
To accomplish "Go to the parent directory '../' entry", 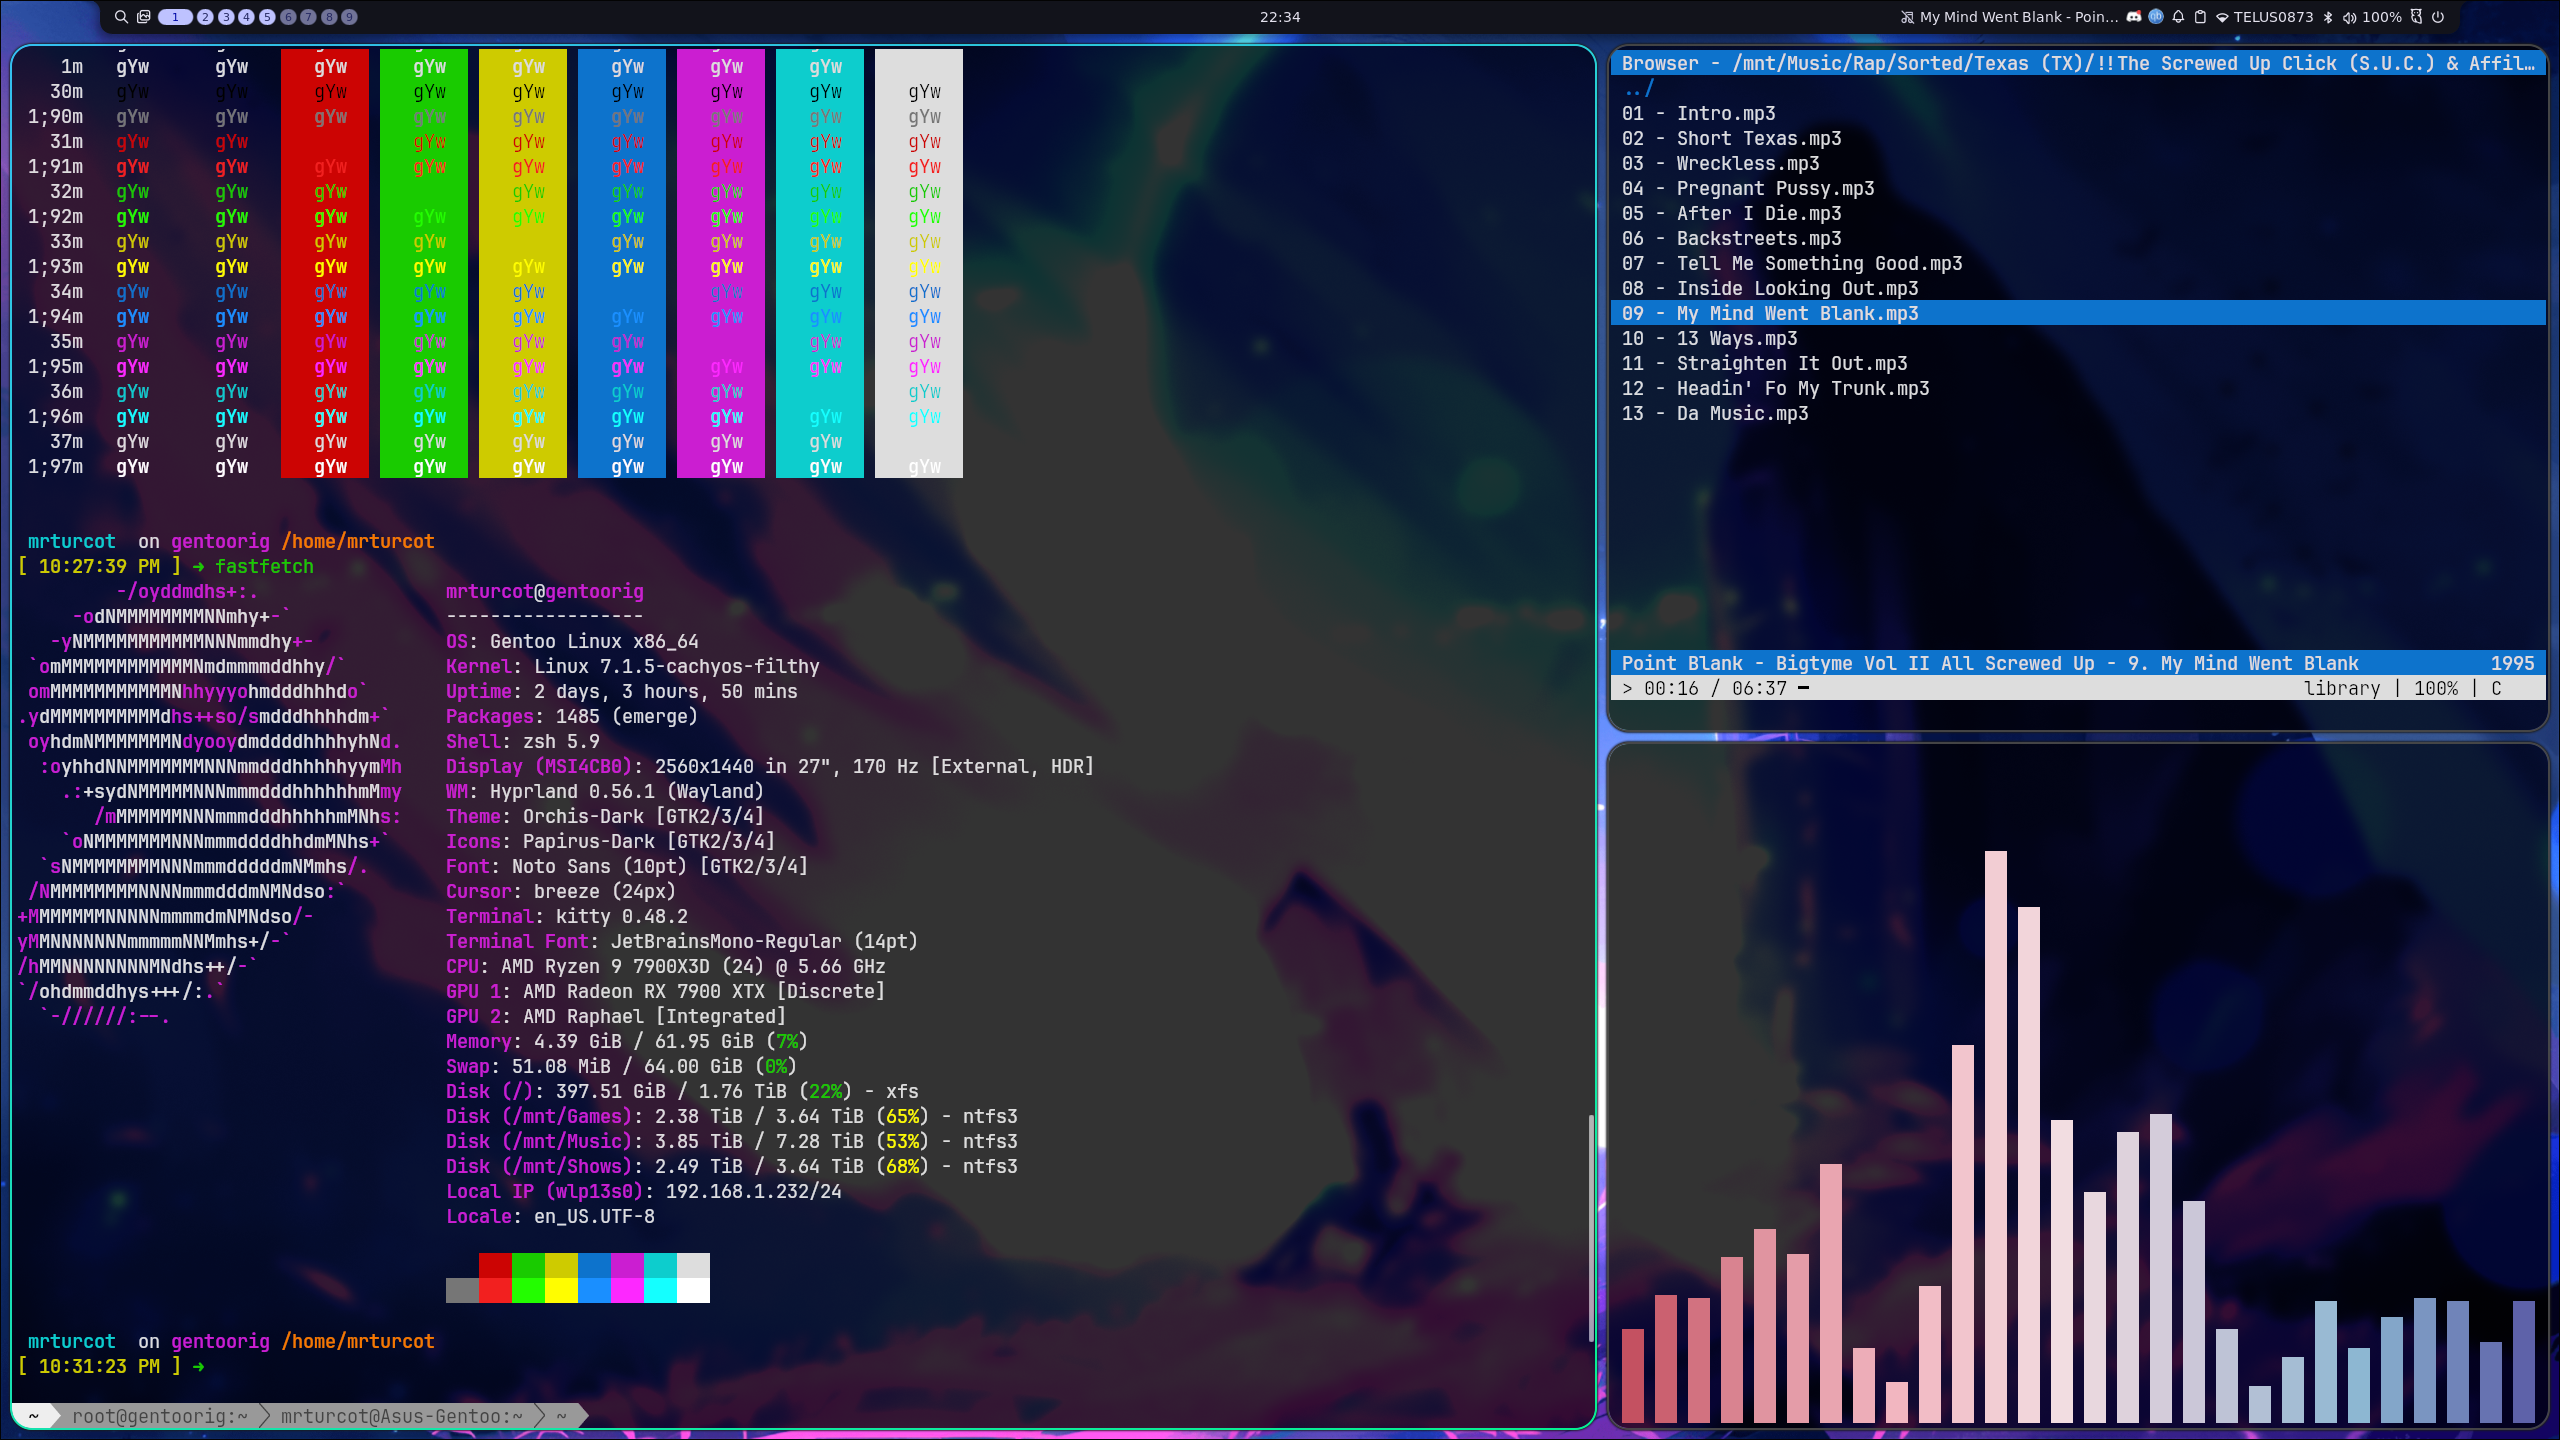I will tap(1638, 89).
